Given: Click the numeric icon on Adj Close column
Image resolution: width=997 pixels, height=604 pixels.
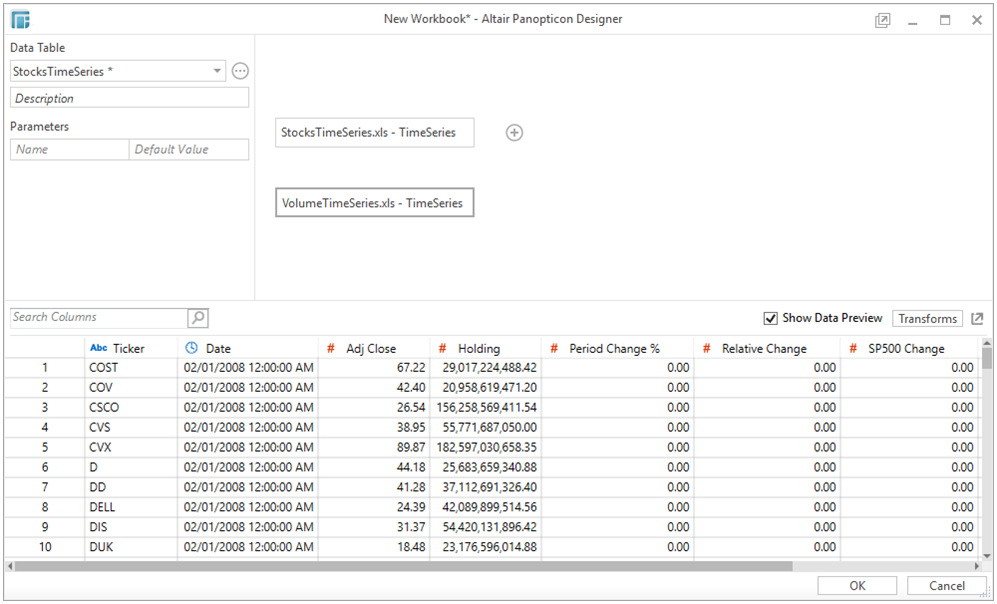Looking at the screenshot, I should click(x=331, y=349).
